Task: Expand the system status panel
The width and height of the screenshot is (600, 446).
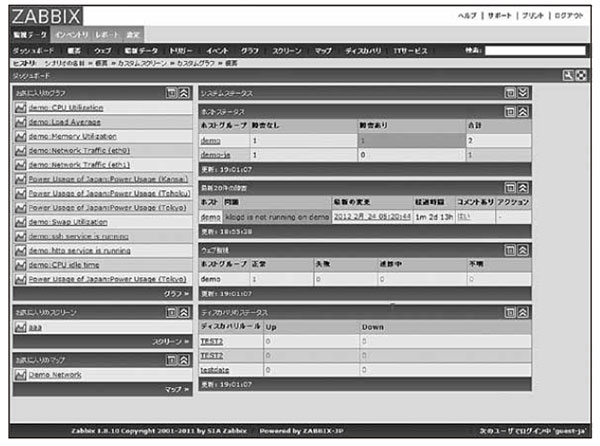Action: tap(523, 93)
